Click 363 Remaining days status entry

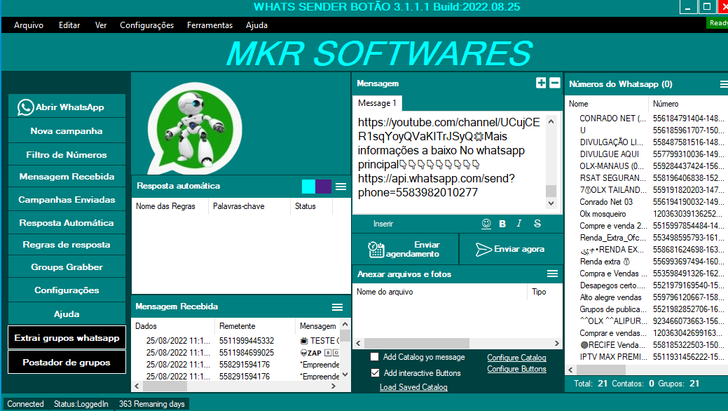coord(152,404)
